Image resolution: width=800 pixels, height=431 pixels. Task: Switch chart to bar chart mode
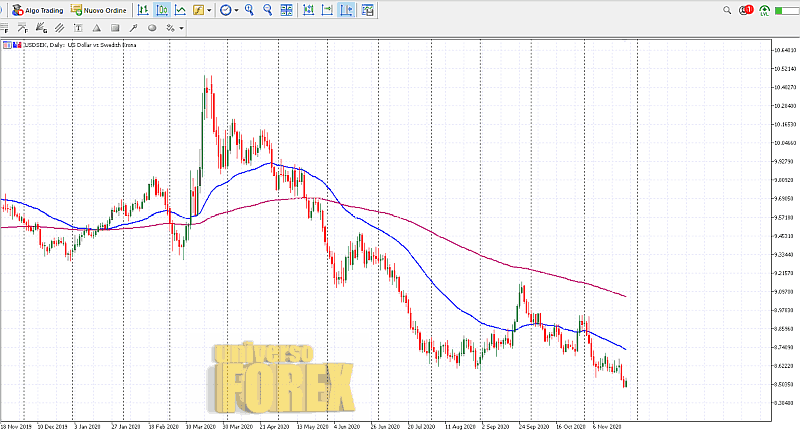(143, 10)
